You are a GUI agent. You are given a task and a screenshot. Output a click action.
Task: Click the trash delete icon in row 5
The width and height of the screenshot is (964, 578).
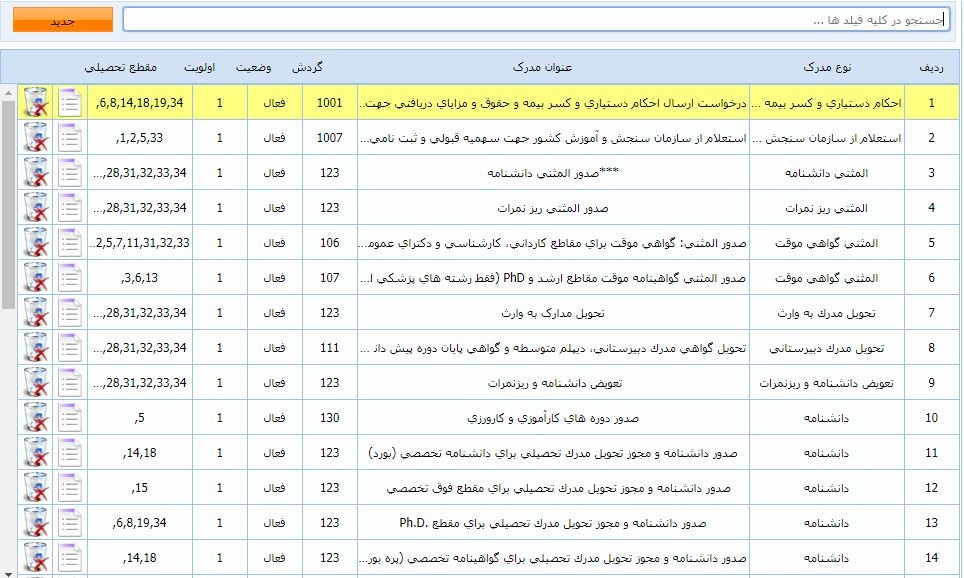click(36, 243)
